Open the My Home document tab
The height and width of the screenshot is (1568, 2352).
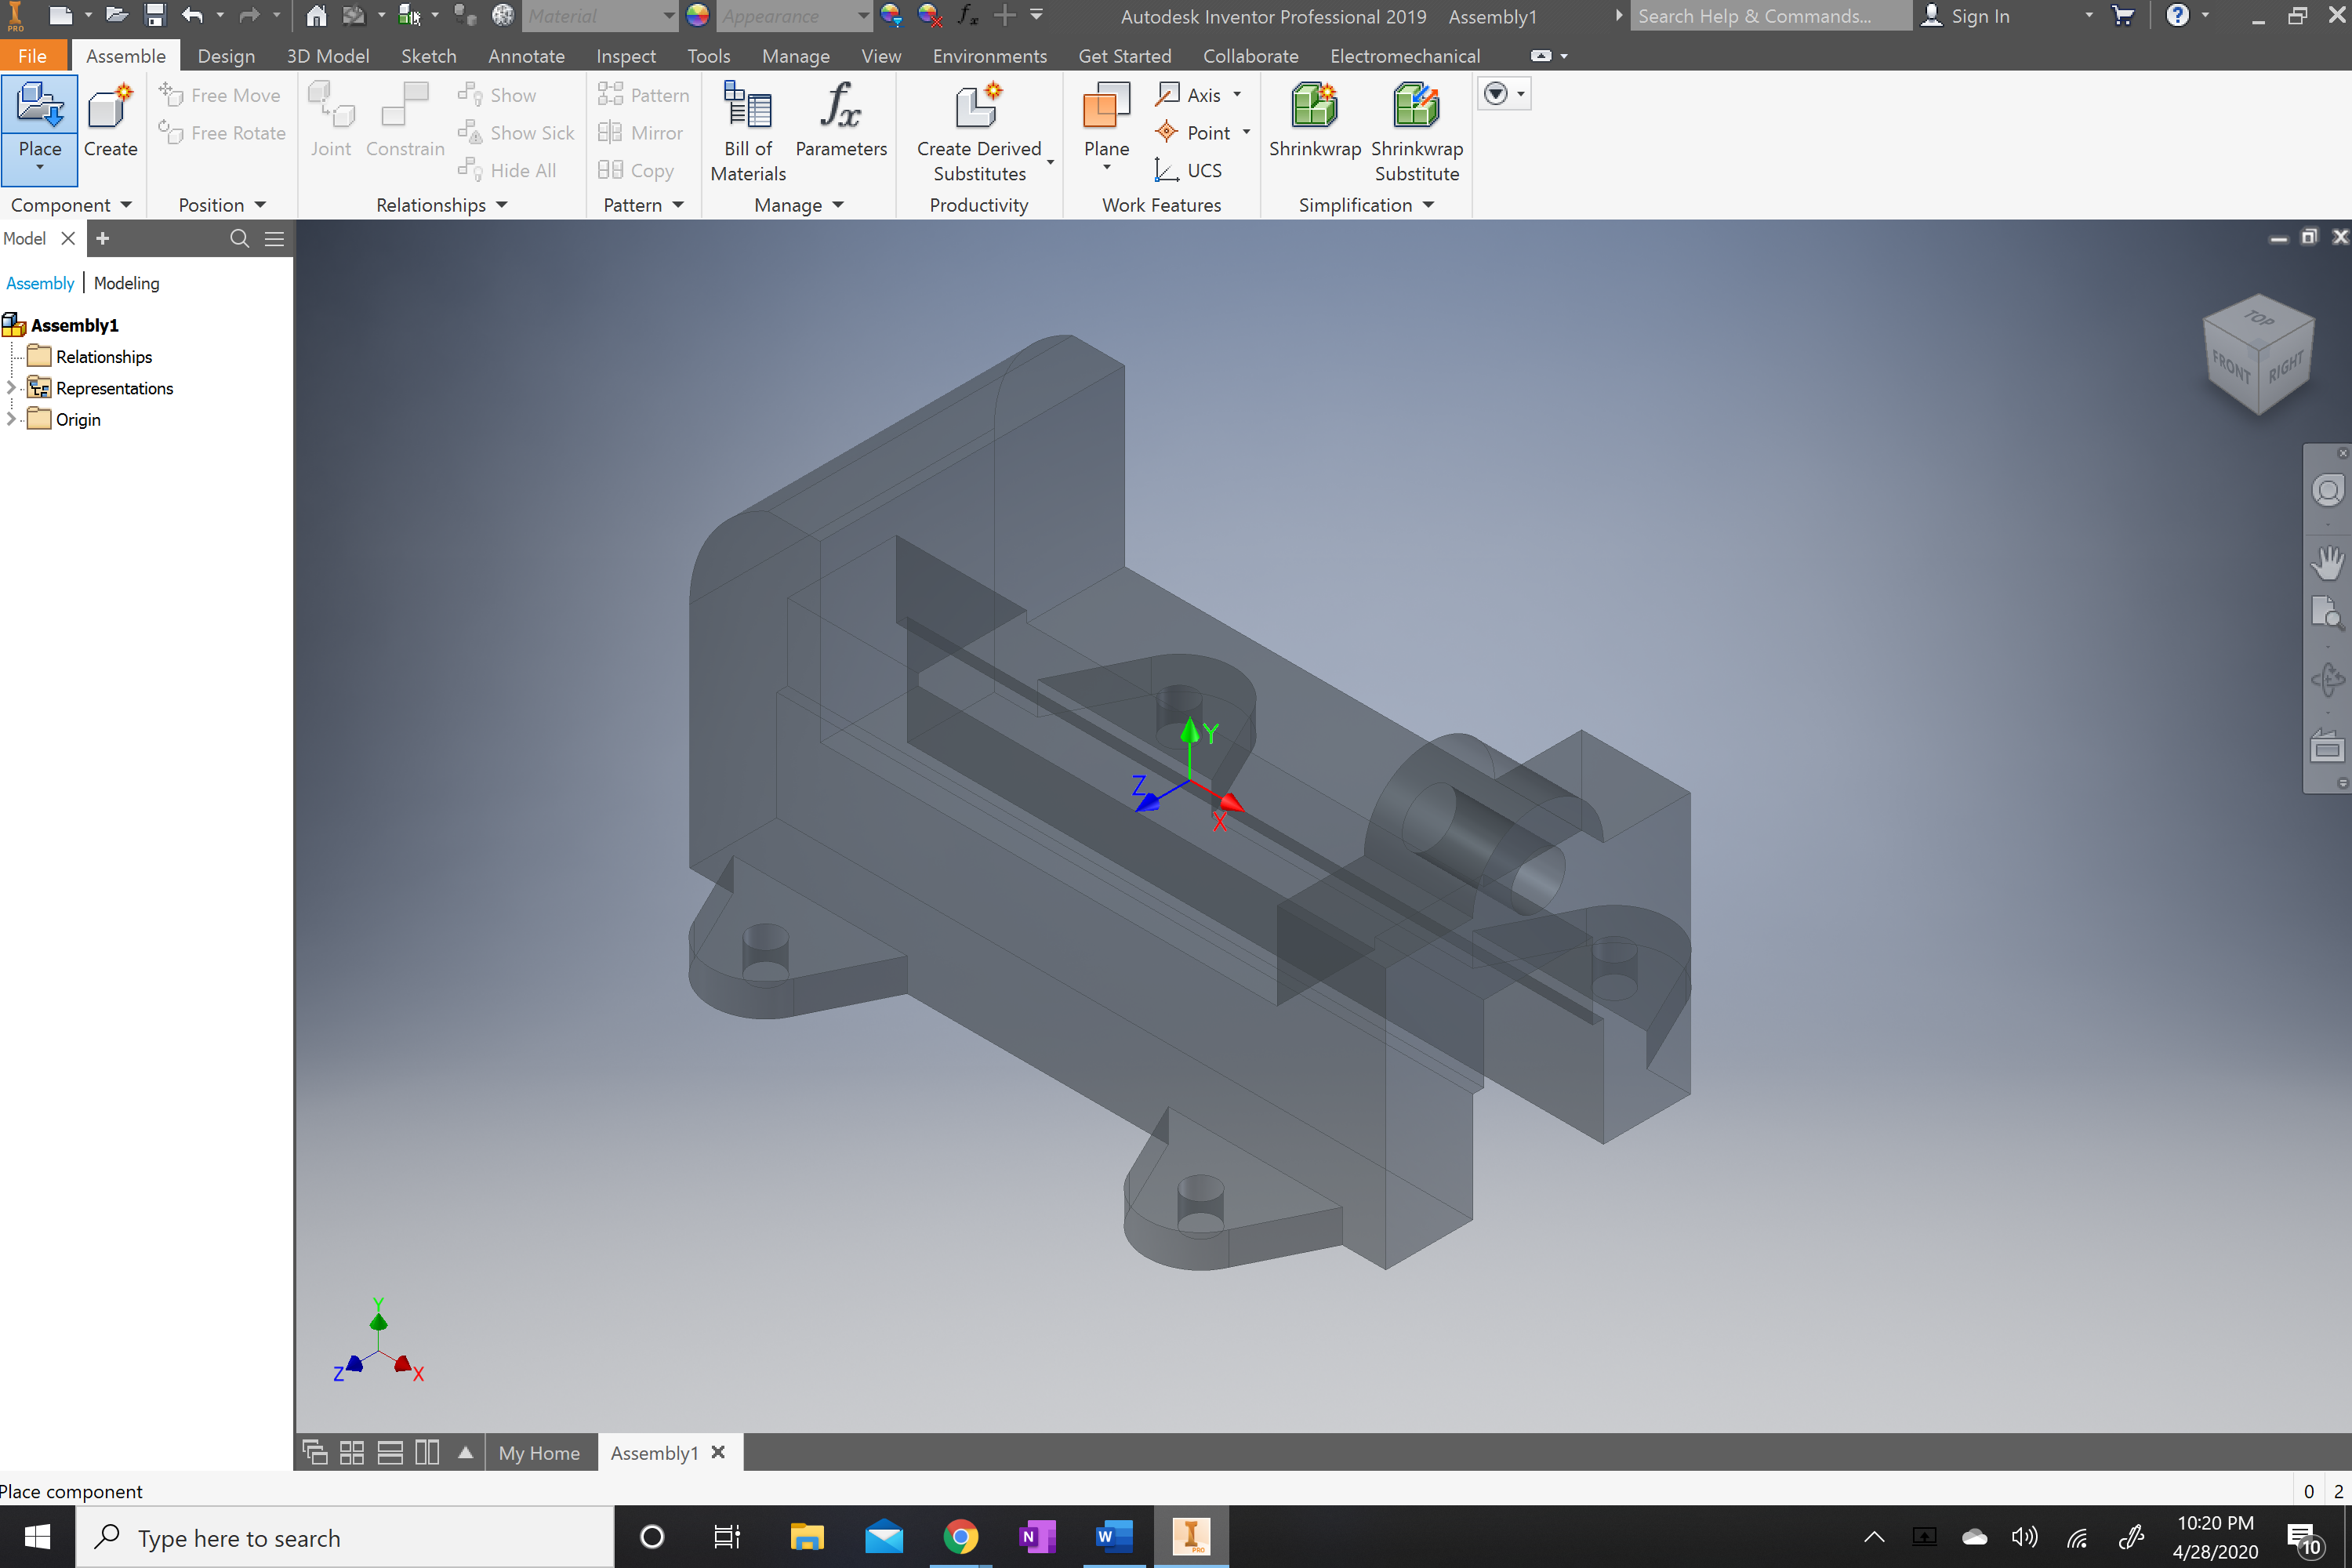tap(539, 1453)
